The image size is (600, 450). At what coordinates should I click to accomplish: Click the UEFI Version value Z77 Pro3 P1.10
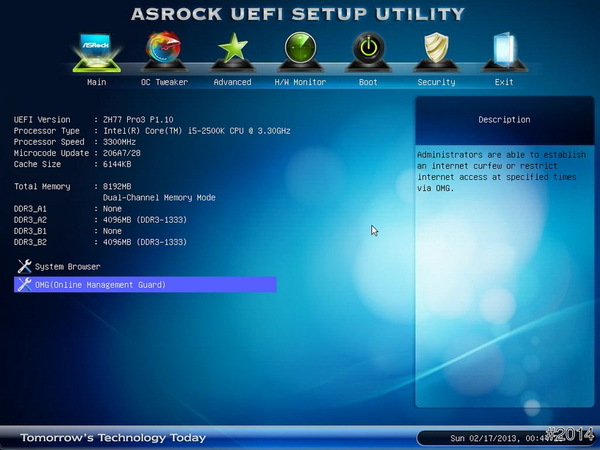click(138, 119)
